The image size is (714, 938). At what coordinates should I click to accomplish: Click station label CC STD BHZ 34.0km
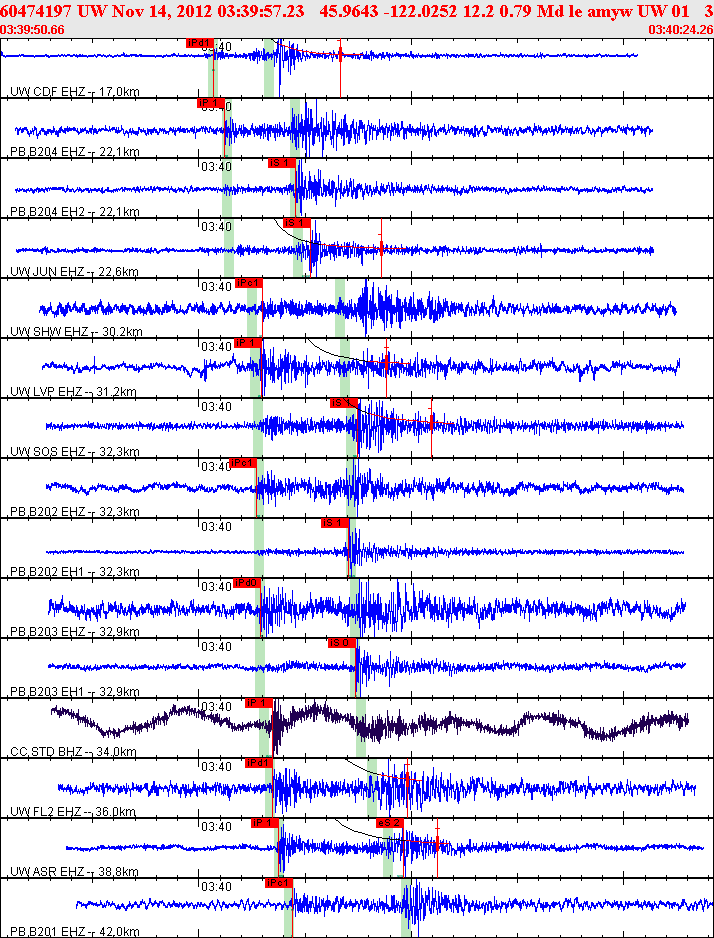coord(74,752)
